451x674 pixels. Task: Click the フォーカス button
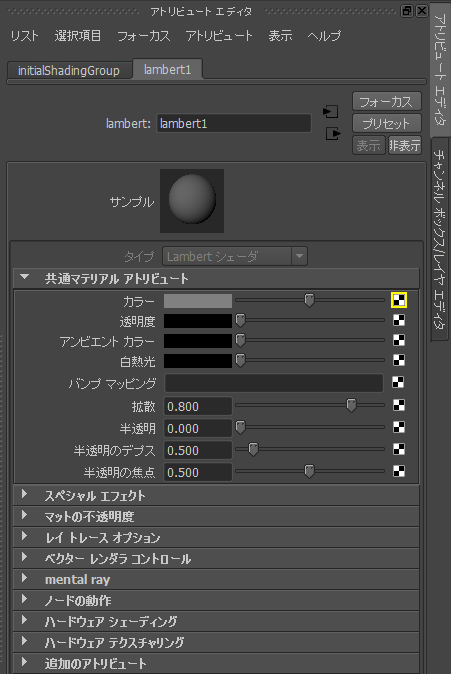pos(387,102)
